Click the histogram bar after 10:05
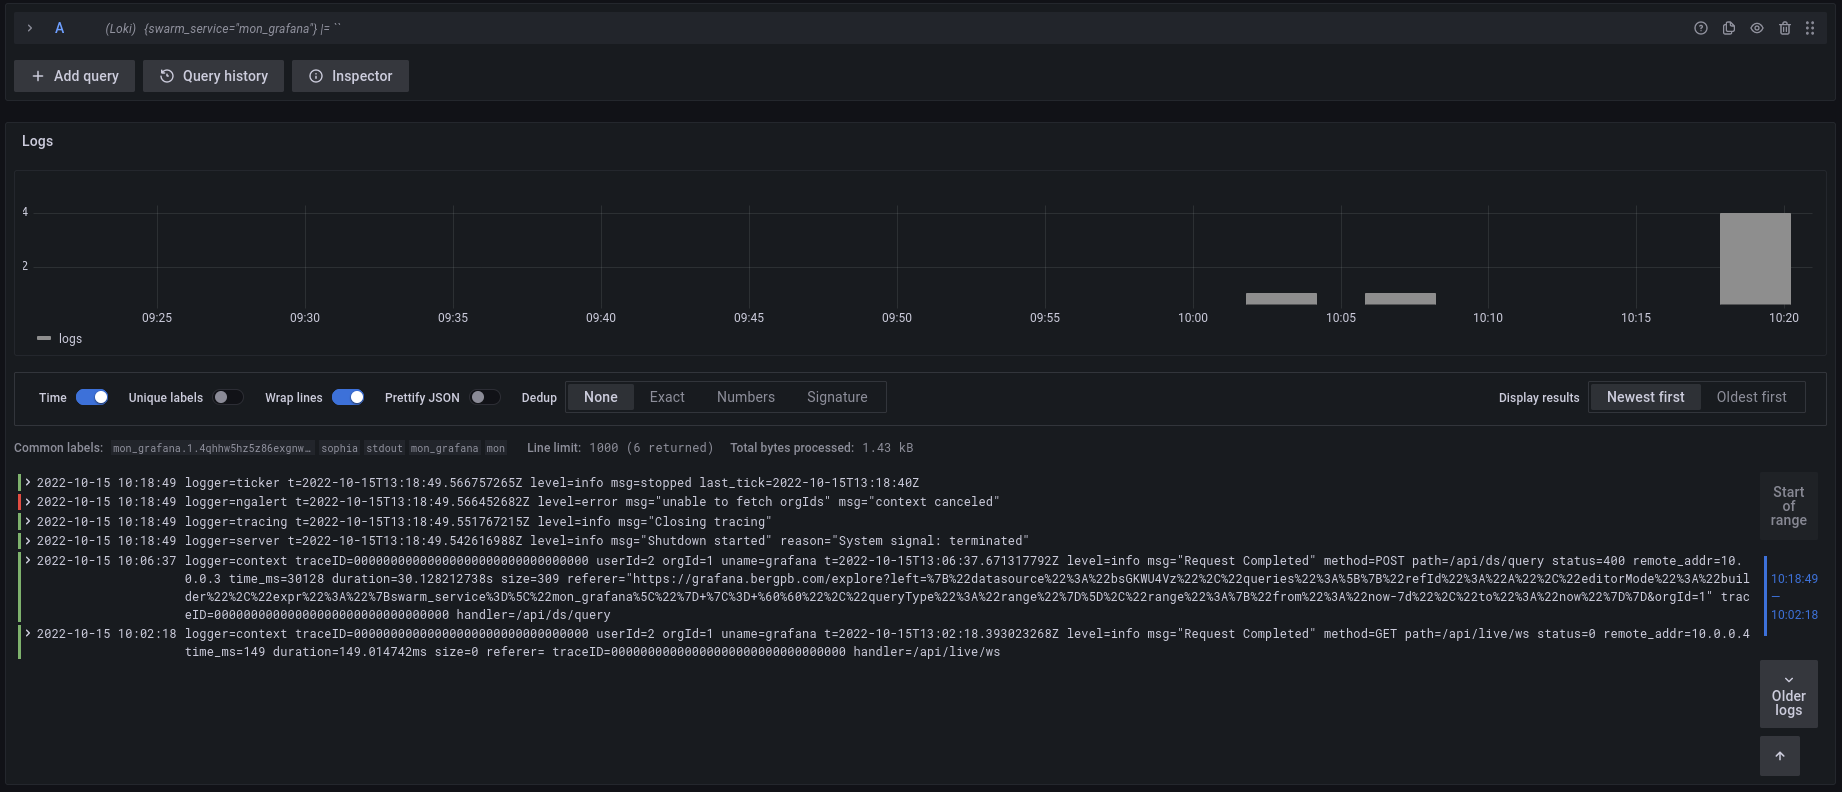Screen dimensions: 1842x792 point(1400,299)
